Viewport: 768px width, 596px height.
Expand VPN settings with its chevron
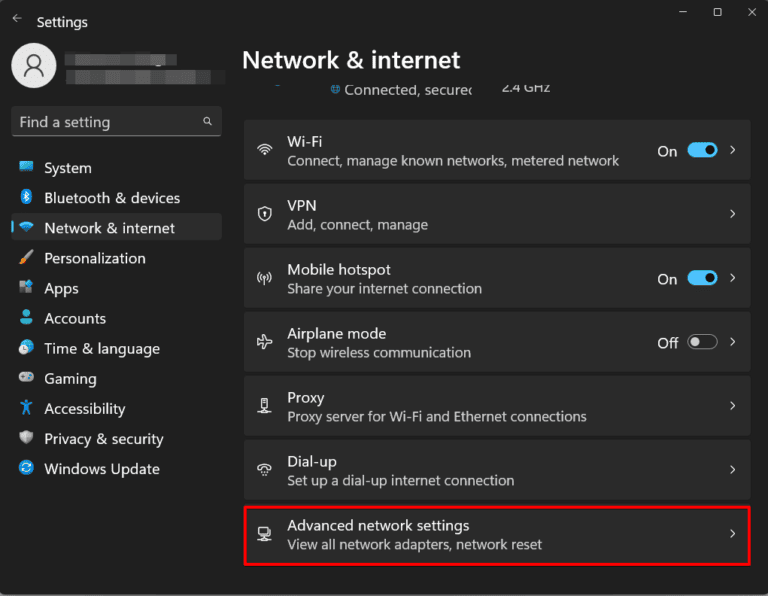pos(732,214)
